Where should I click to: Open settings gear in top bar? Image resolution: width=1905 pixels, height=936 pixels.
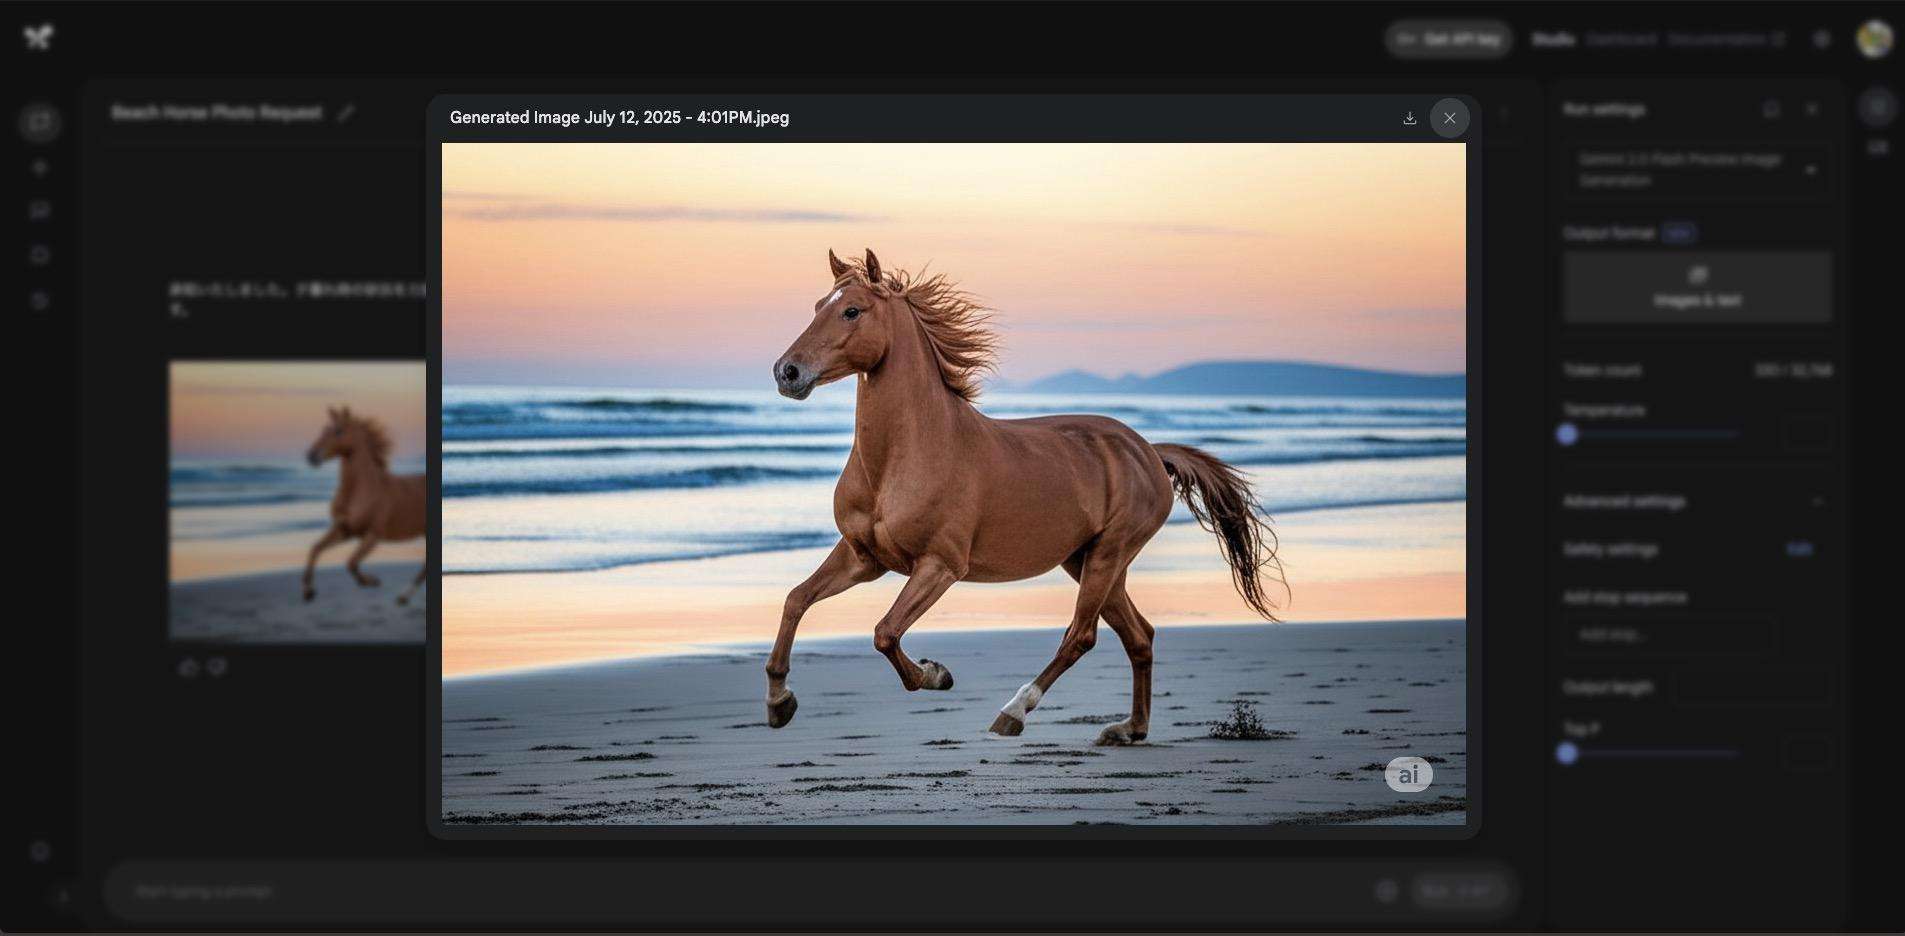click(x=1822, y=39)
